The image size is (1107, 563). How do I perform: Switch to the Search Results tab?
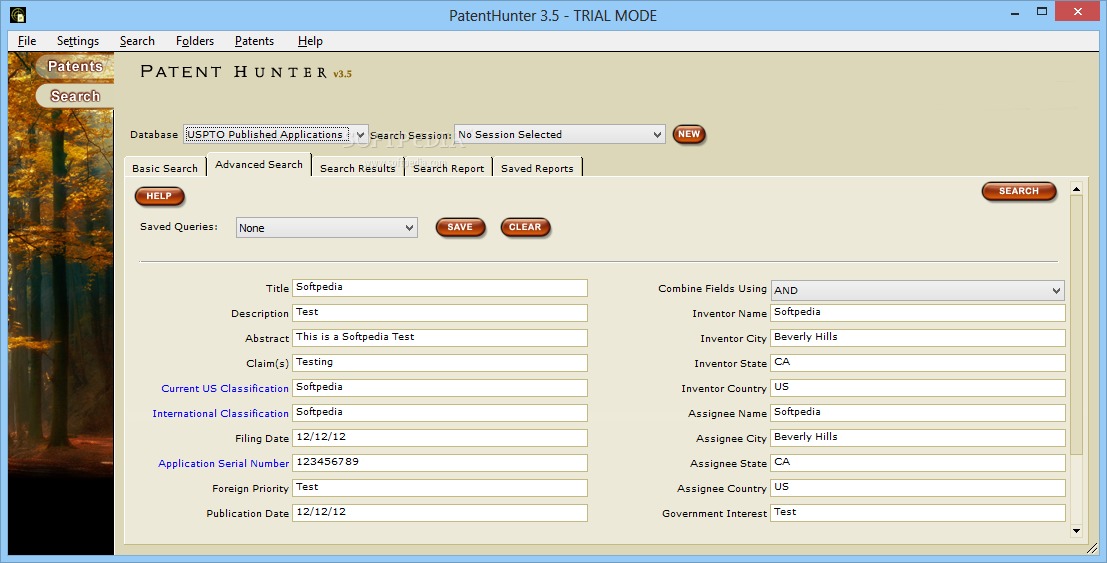(358, 168)
